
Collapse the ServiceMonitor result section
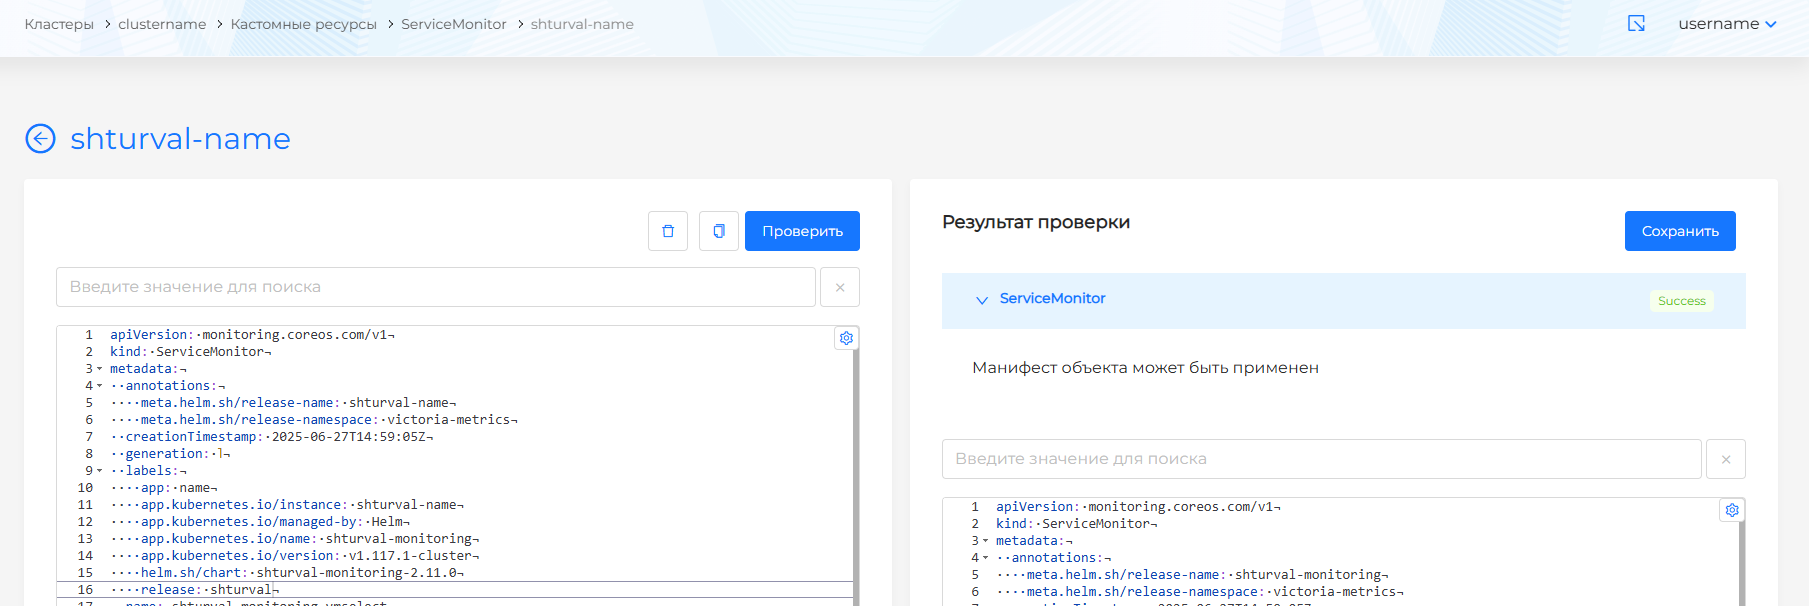point(981,300)
